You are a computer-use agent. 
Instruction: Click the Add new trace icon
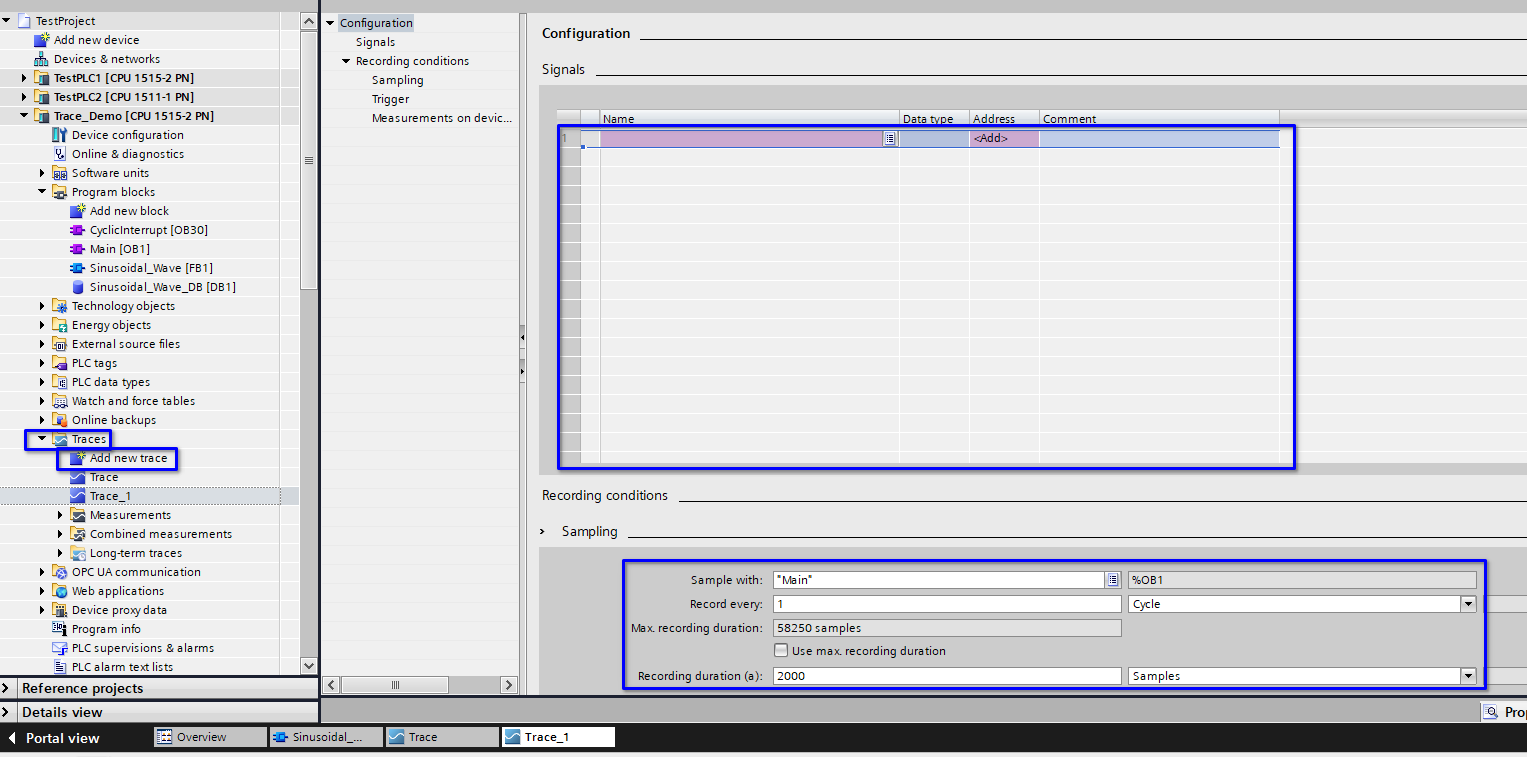(77, 458)
